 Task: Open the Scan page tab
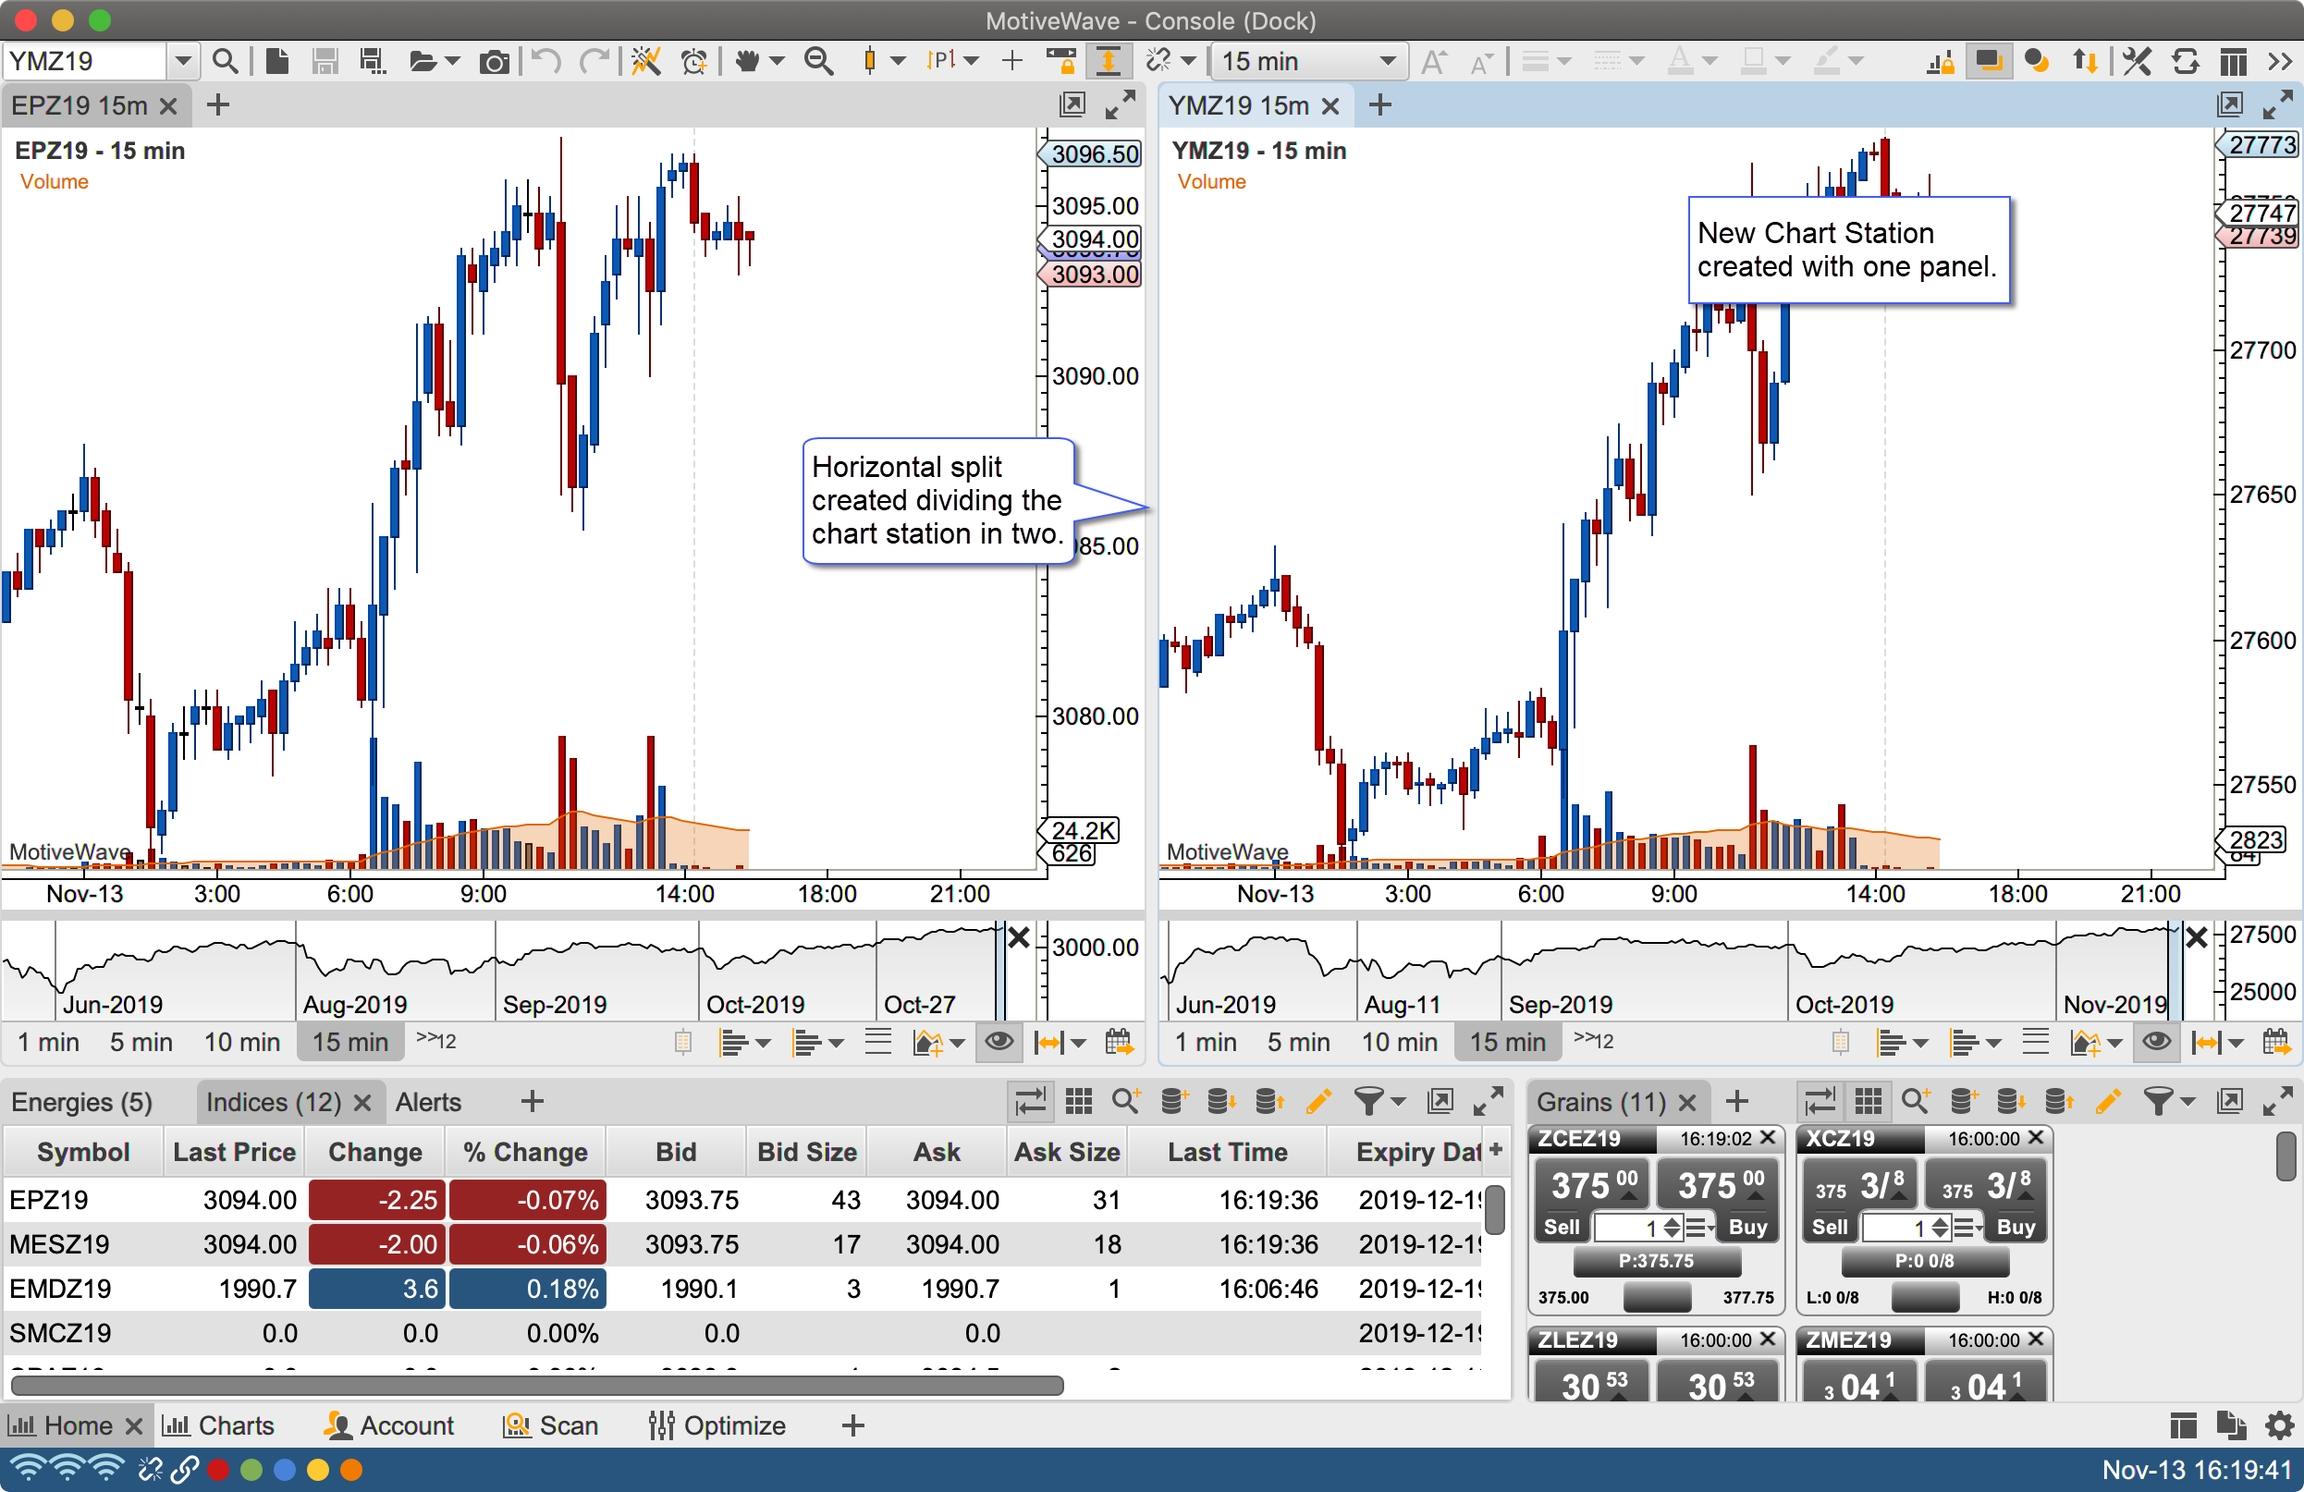coord(551,1426)
